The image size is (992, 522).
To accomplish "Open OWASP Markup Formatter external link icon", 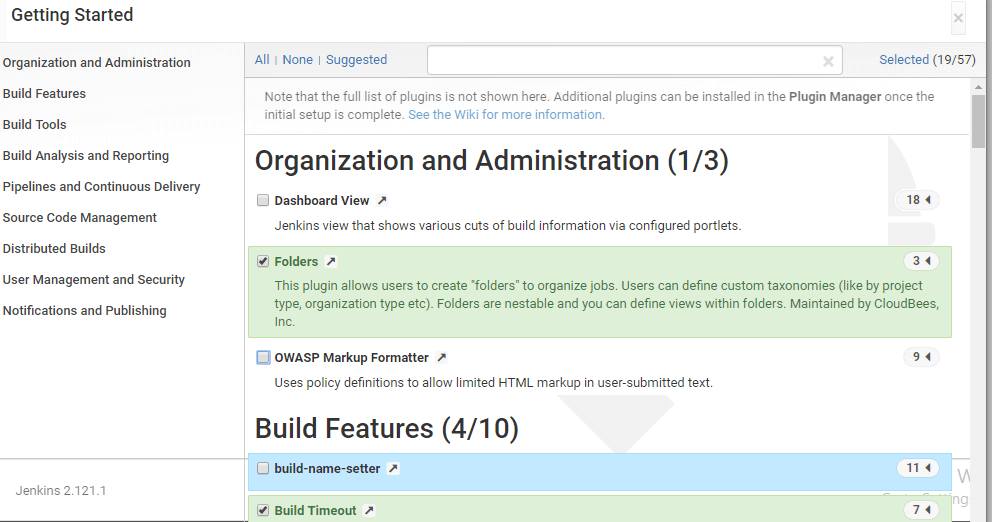I will click(x=442, y=358).
